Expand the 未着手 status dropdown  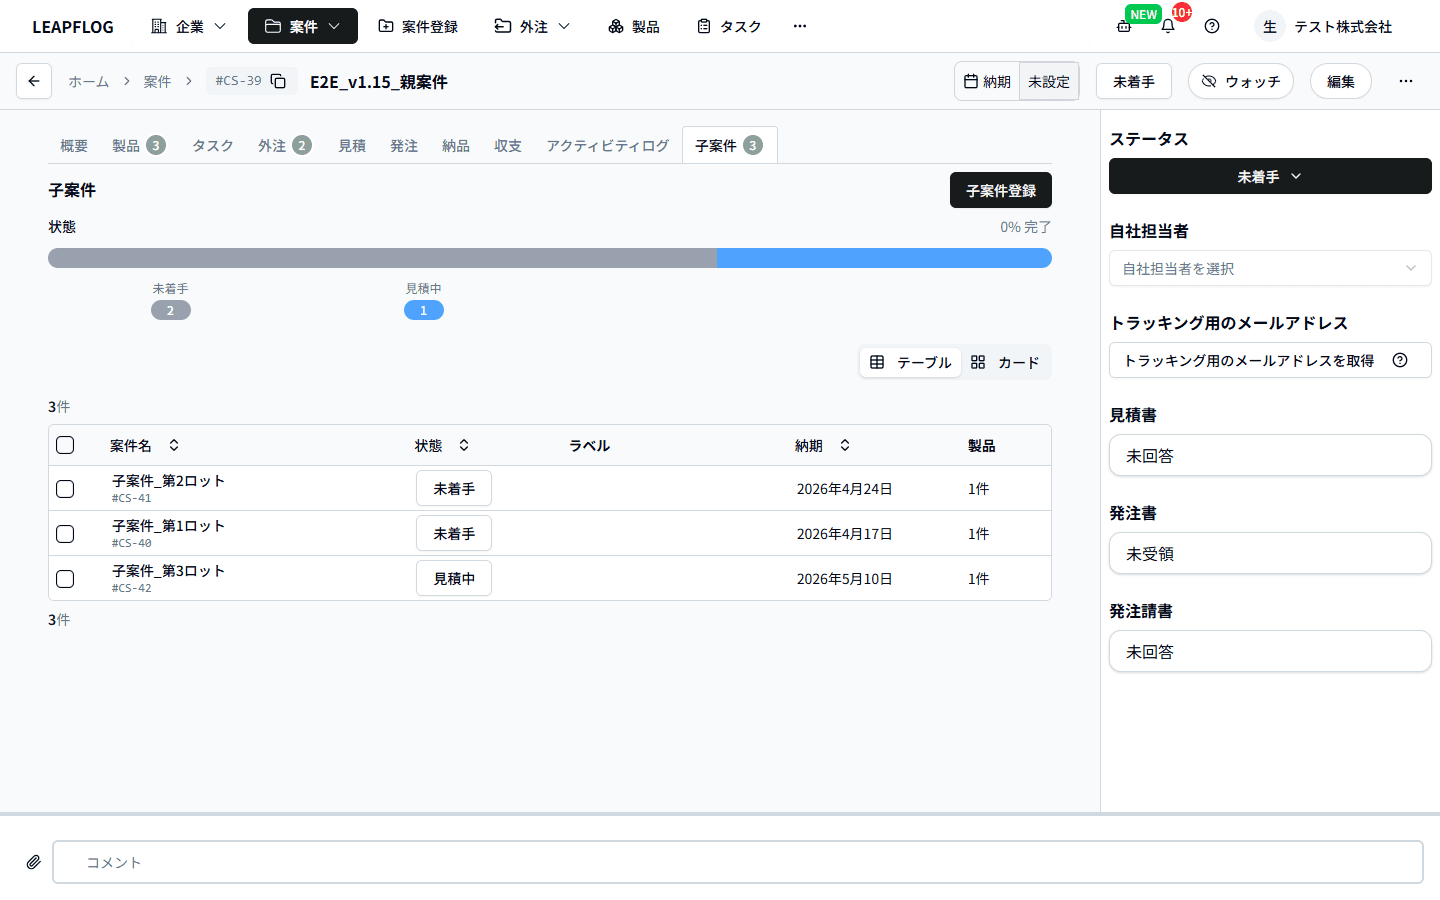click(1269, 177)
